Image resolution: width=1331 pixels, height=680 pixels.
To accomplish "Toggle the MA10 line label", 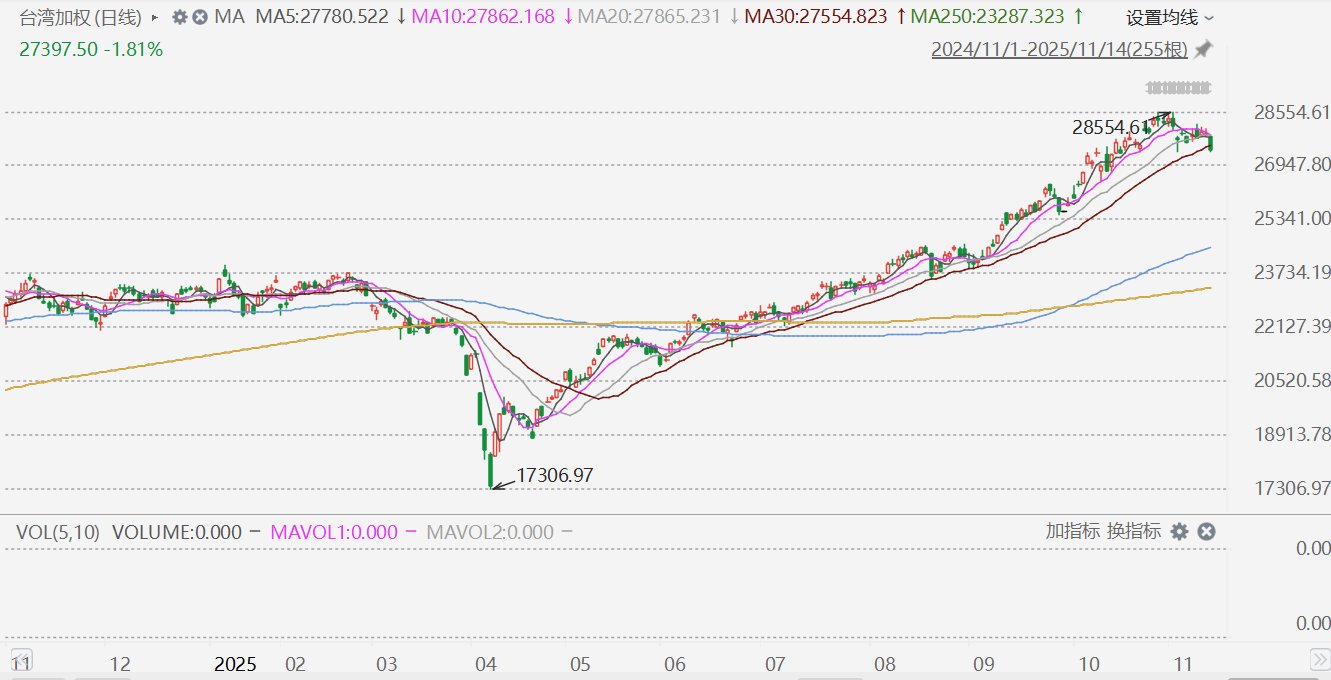I will 486,17.
